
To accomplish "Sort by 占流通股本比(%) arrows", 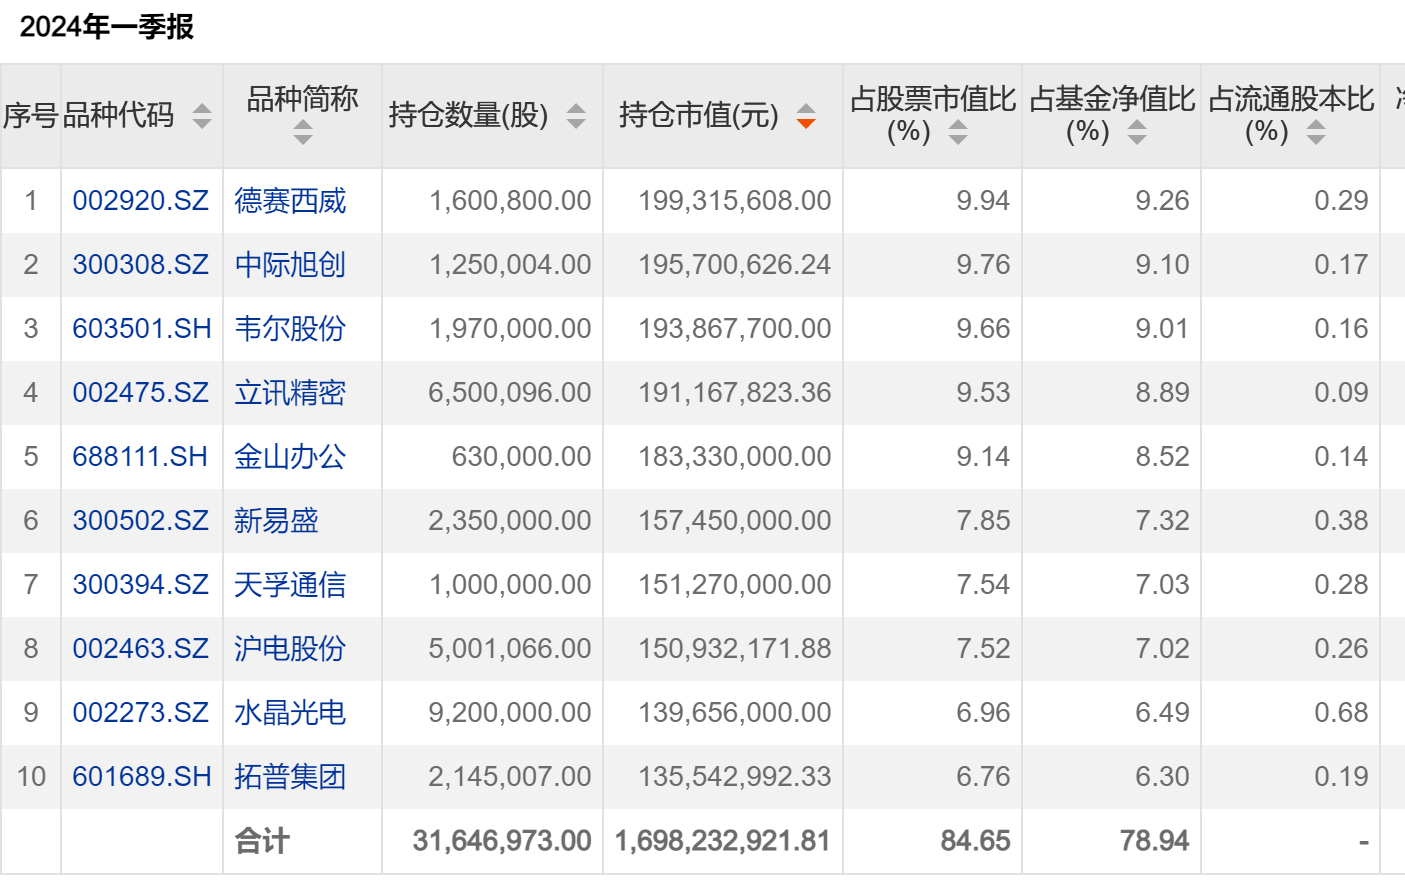I will [x=1316, y=132].
